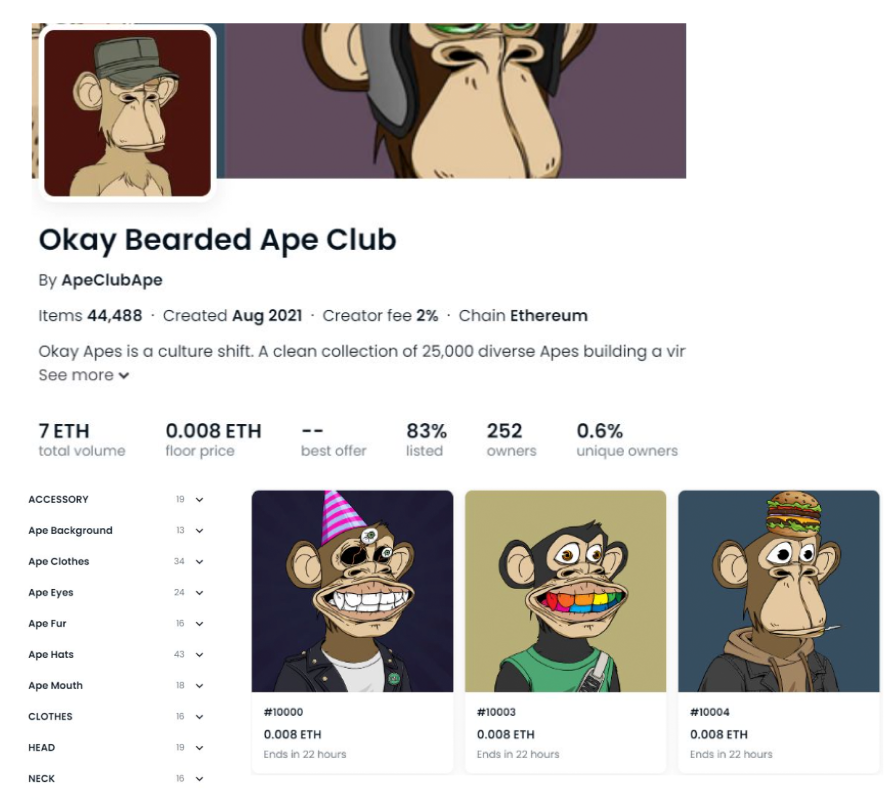This screenshot has width=891, height=800.
Task: Expand the CLOTHES filter chevron
Action: (200, 717)
